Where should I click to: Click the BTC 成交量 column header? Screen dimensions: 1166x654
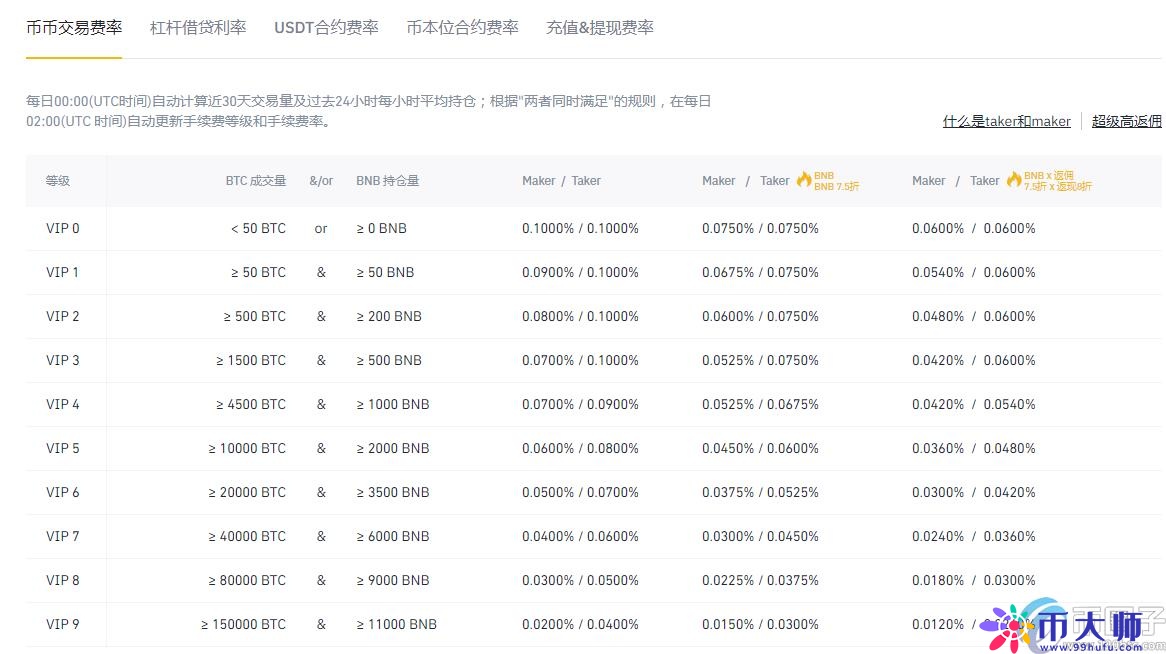[x=256, y=181]
